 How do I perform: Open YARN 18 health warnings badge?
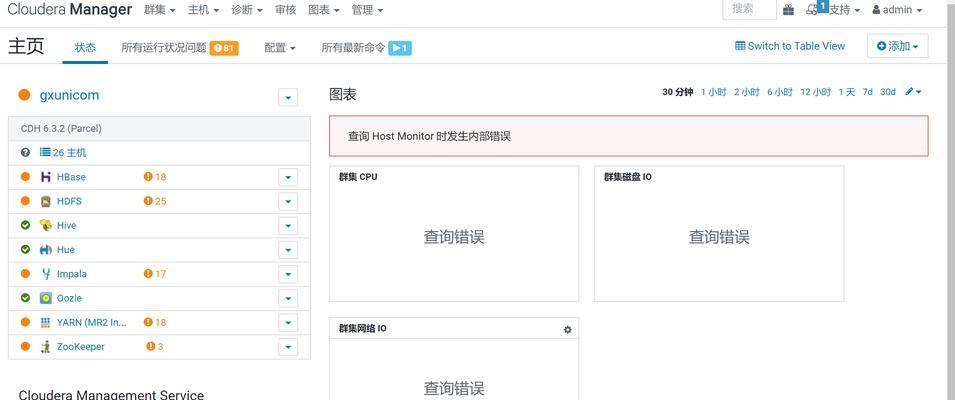(155, 323)
